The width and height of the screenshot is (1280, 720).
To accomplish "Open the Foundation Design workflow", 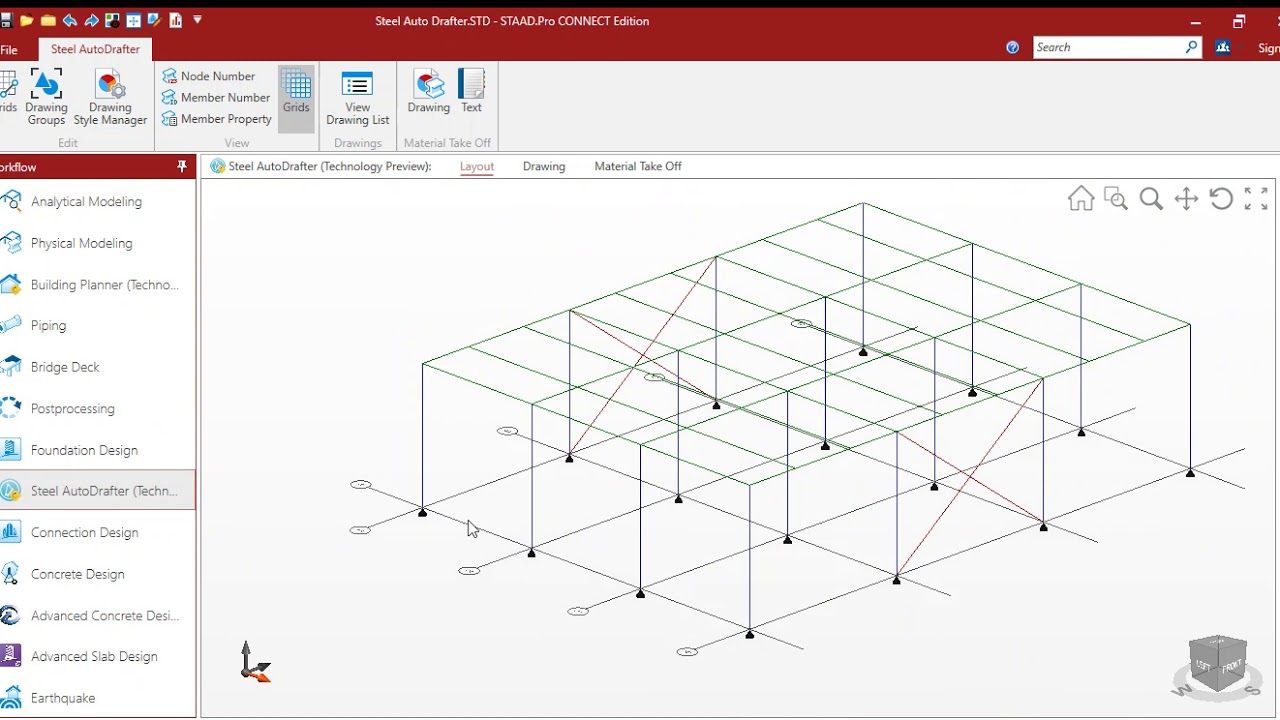I will [98, 450].
